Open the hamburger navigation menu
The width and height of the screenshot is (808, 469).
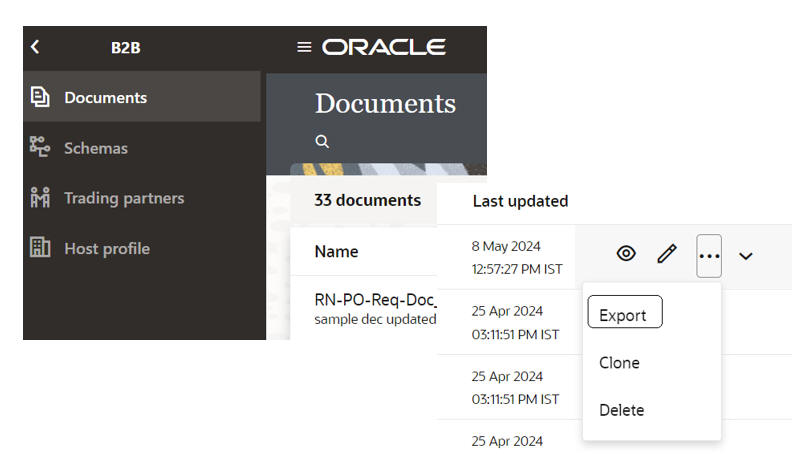tap(304, 47)
